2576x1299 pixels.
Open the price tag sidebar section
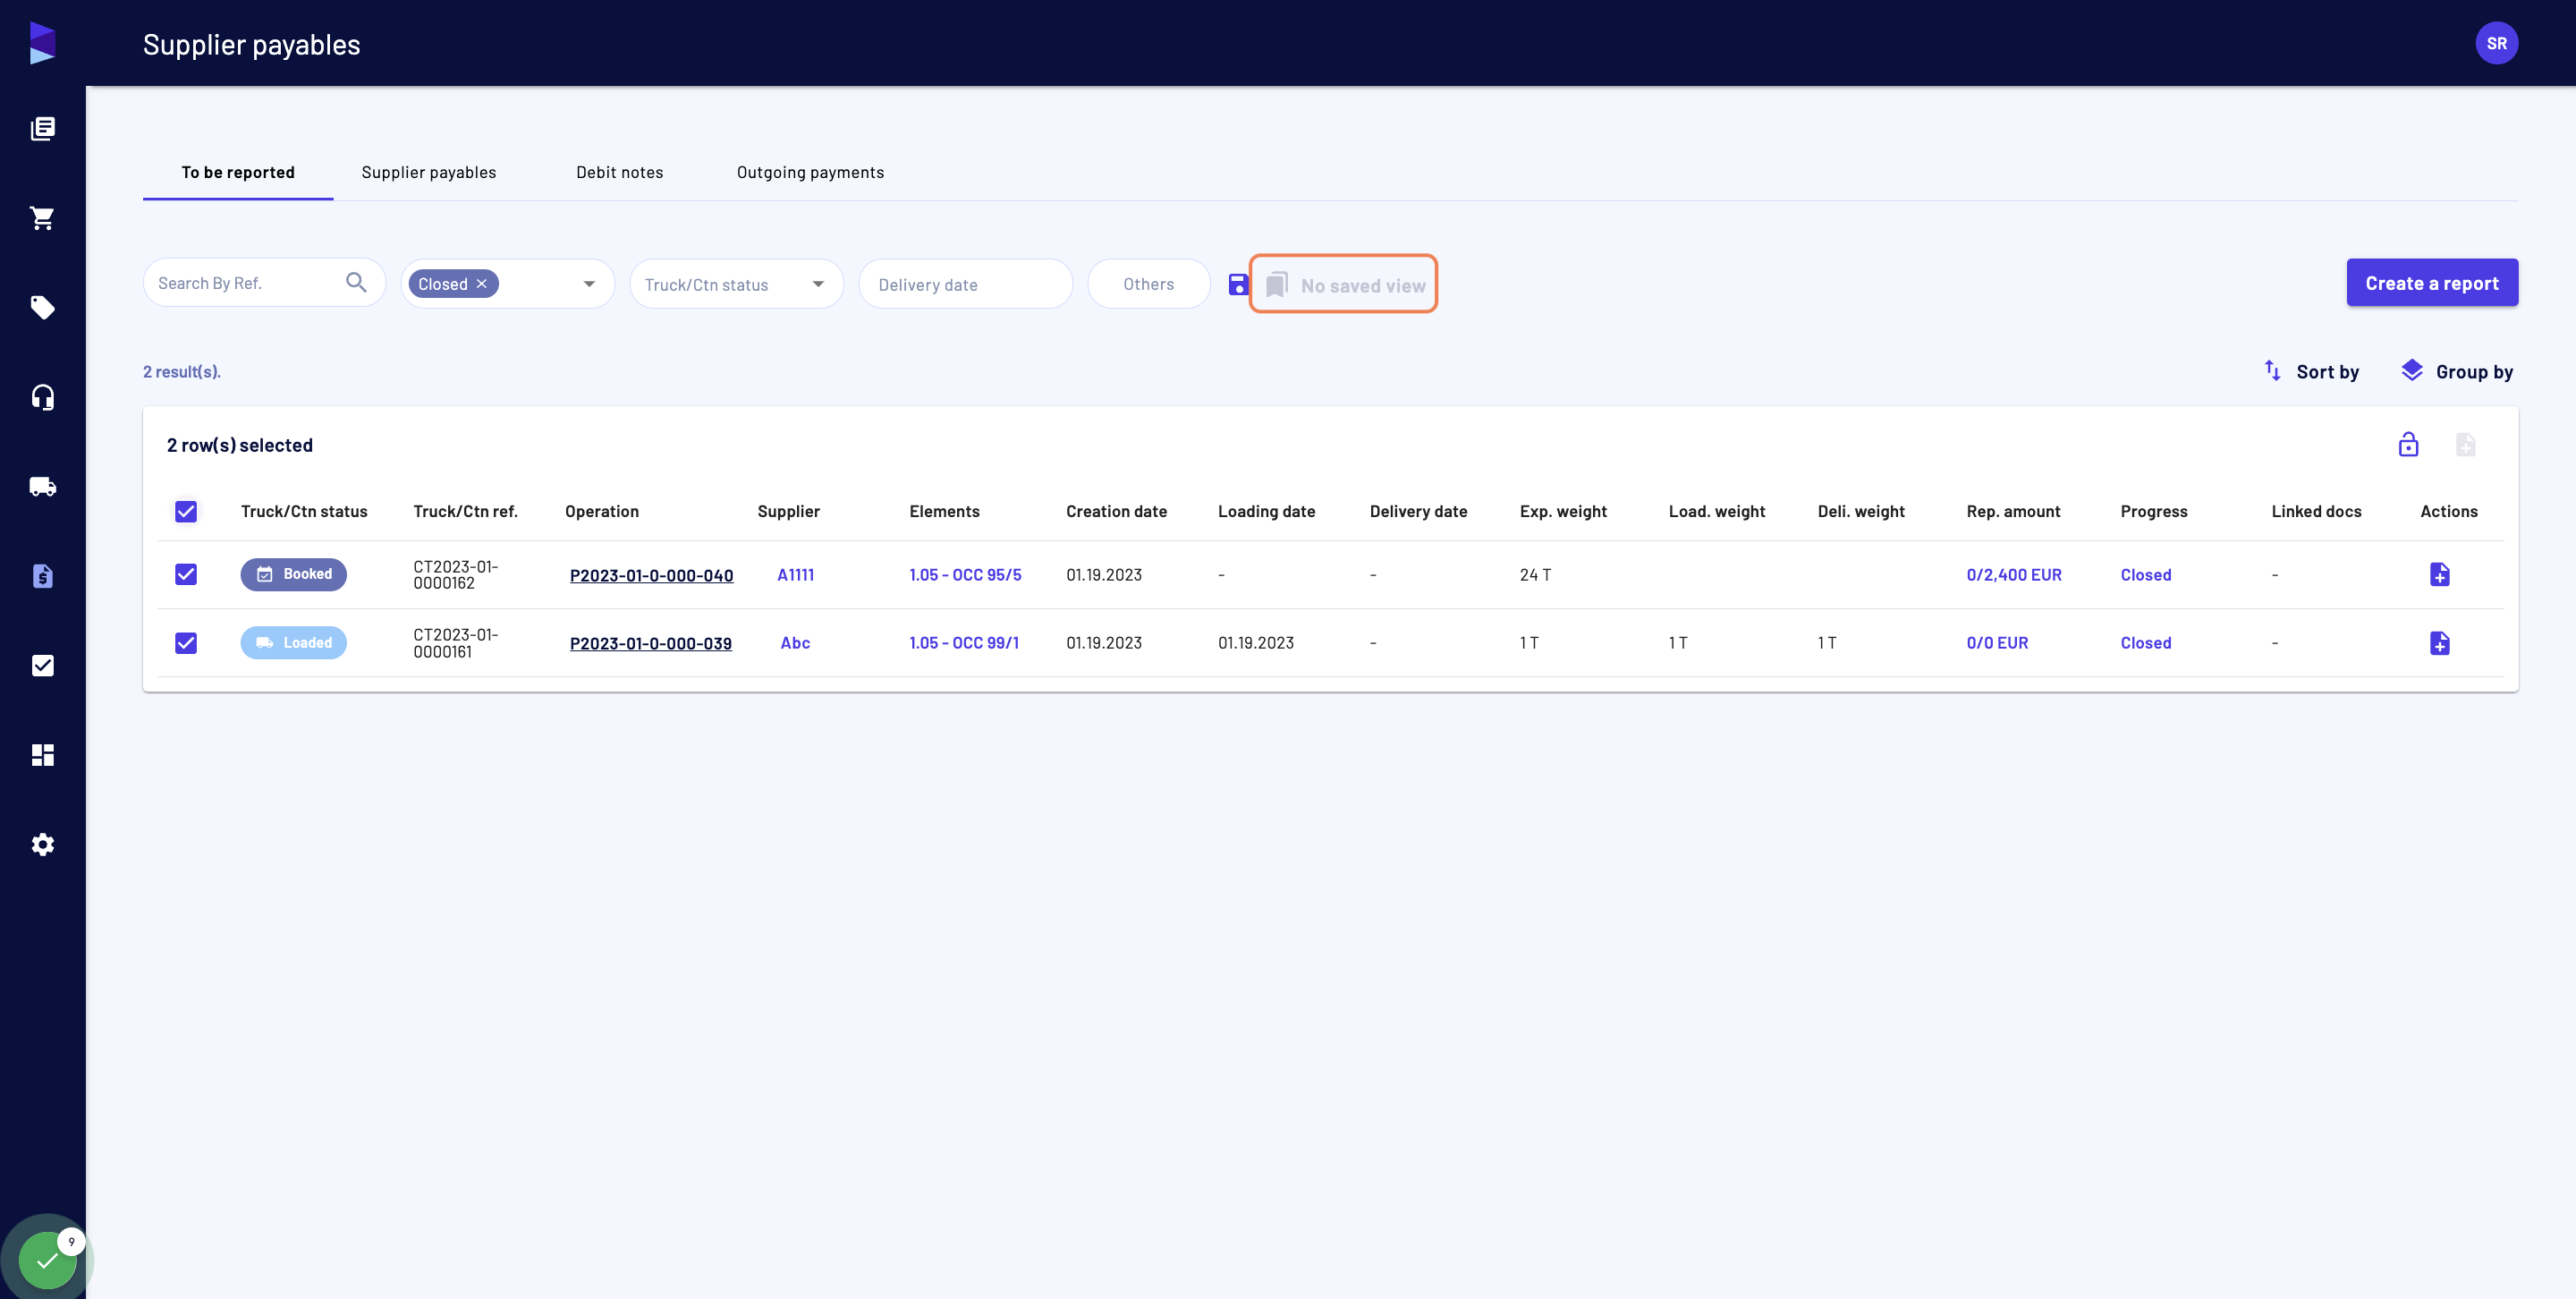click(42, 307)
